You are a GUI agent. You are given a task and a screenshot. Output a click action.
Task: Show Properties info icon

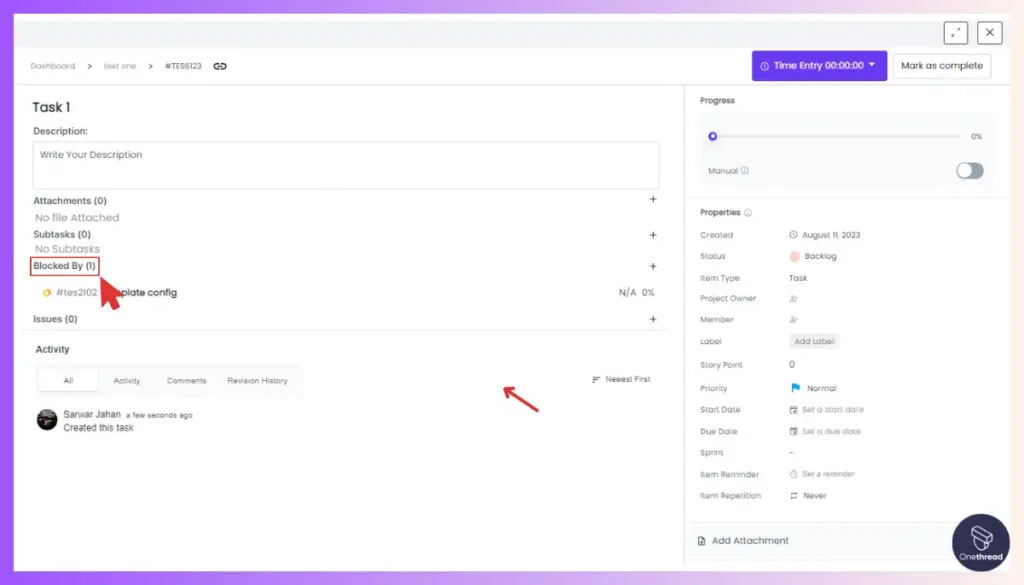point(748,213)
